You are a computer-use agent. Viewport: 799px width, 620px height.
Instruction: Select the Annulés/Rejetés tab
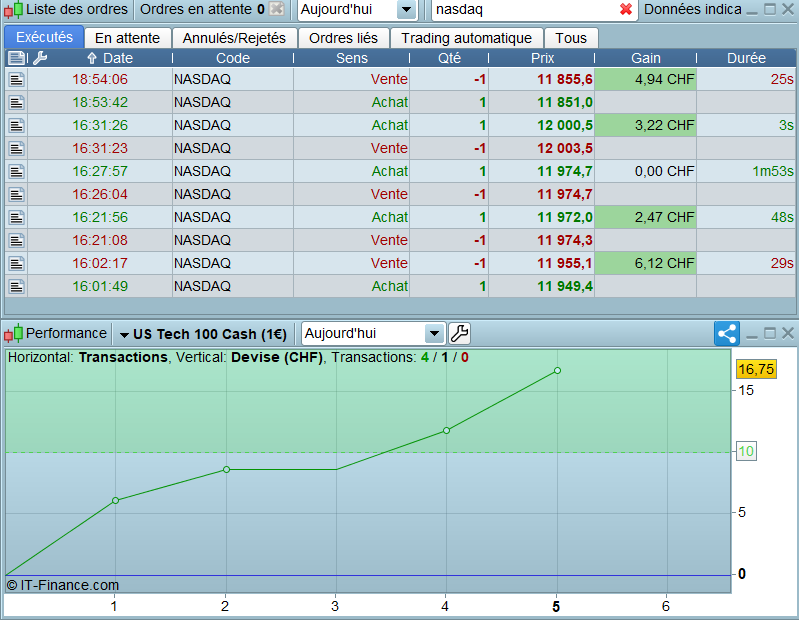click(x=234, y=38)
